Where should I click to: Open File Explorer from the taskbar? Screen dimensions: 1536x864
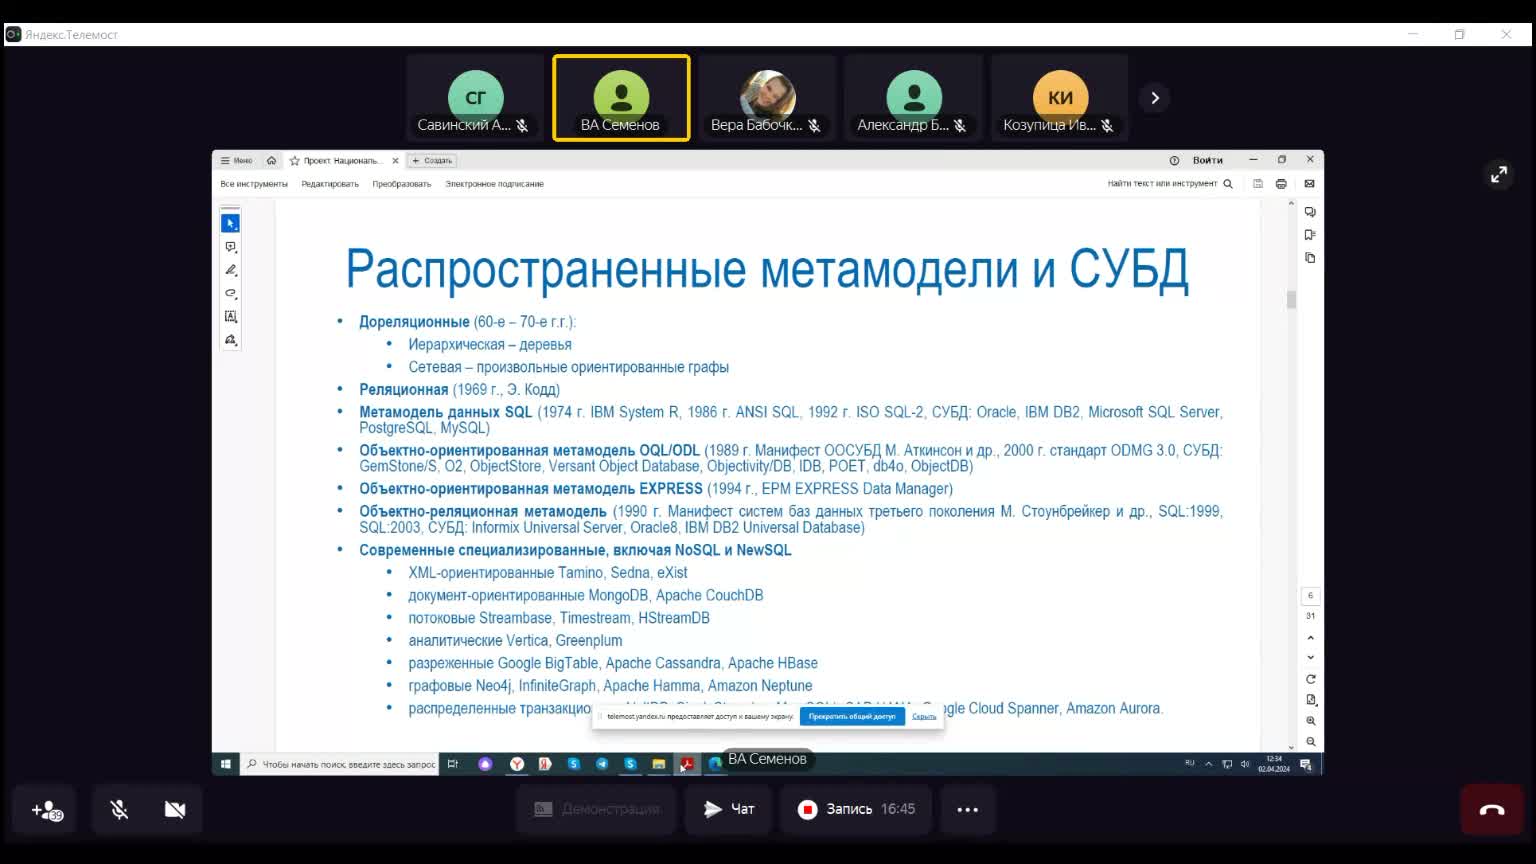[659, 764]
